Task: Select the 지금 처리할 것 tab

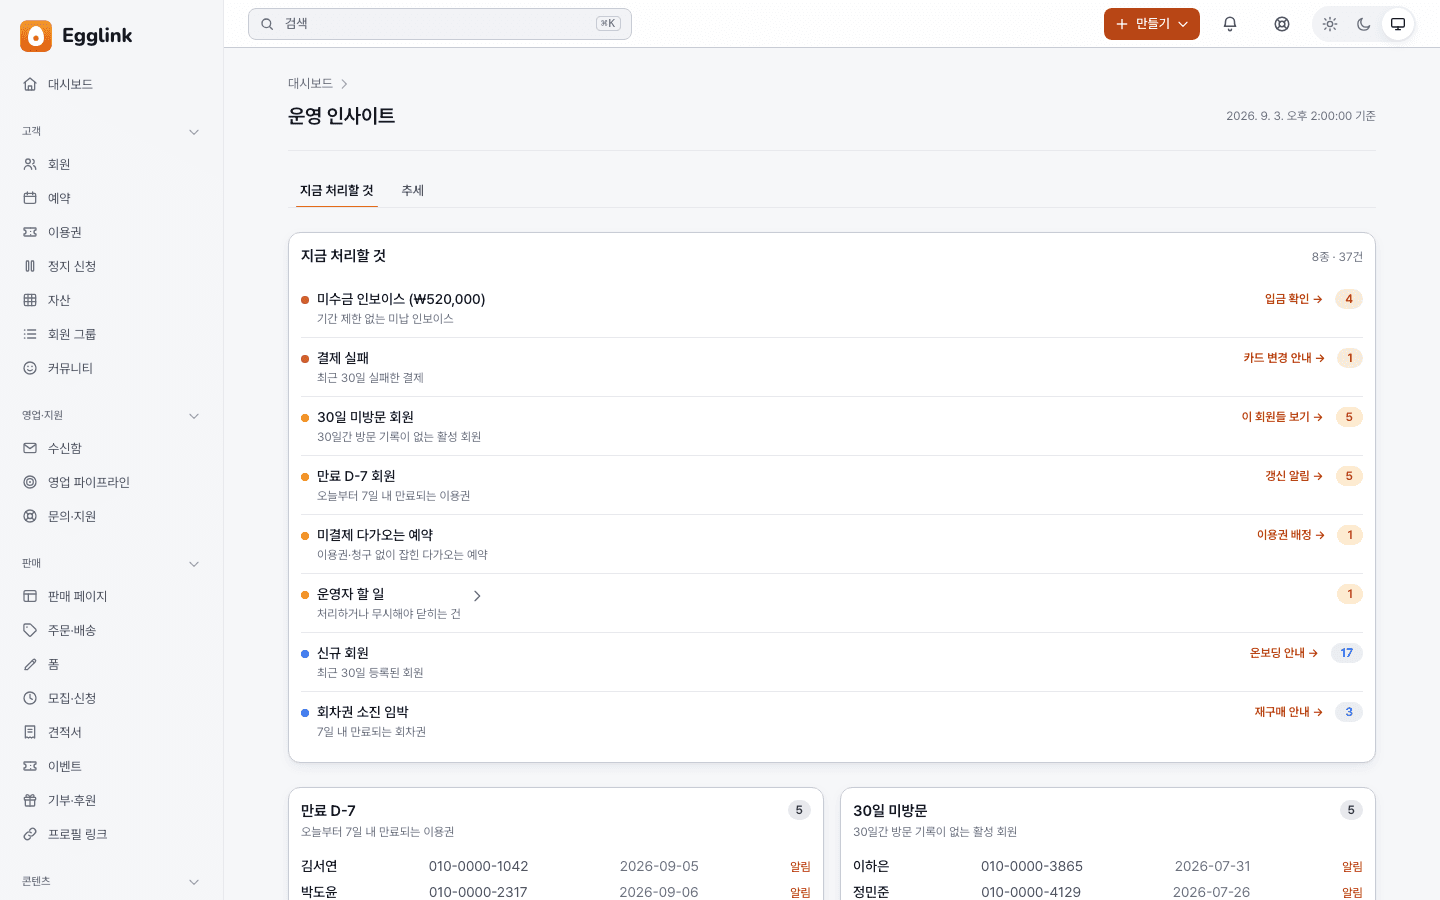Action: click(337, 191)
